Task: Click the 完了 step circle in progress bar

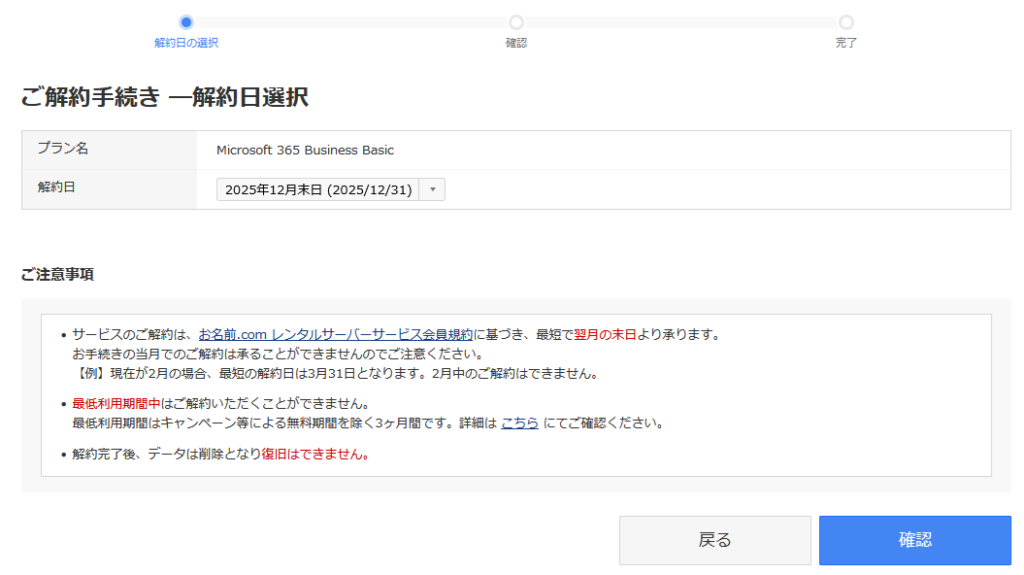Action: point(846,22)
